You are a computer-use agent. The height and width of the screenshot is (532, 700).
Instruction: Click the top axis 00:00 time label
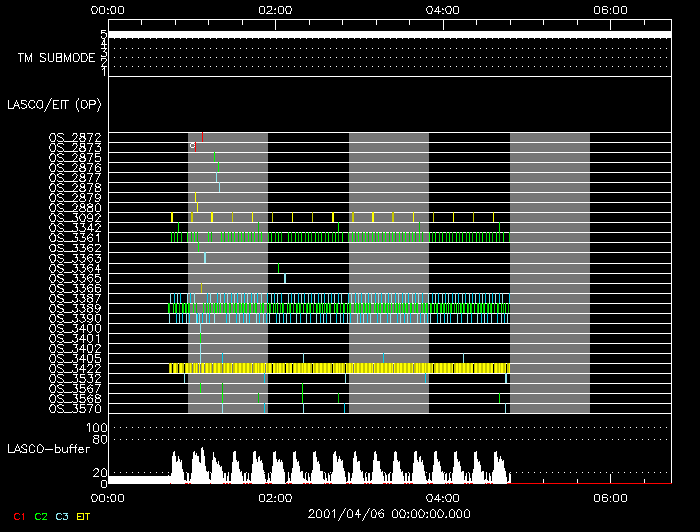click(108, 10)
